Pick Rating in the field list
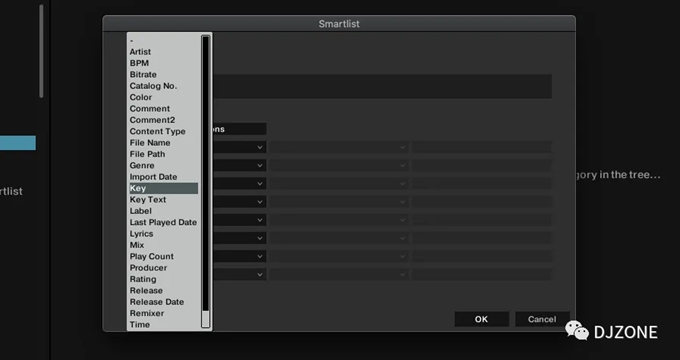Screen dimensions: 680x360 coord(143,279)
